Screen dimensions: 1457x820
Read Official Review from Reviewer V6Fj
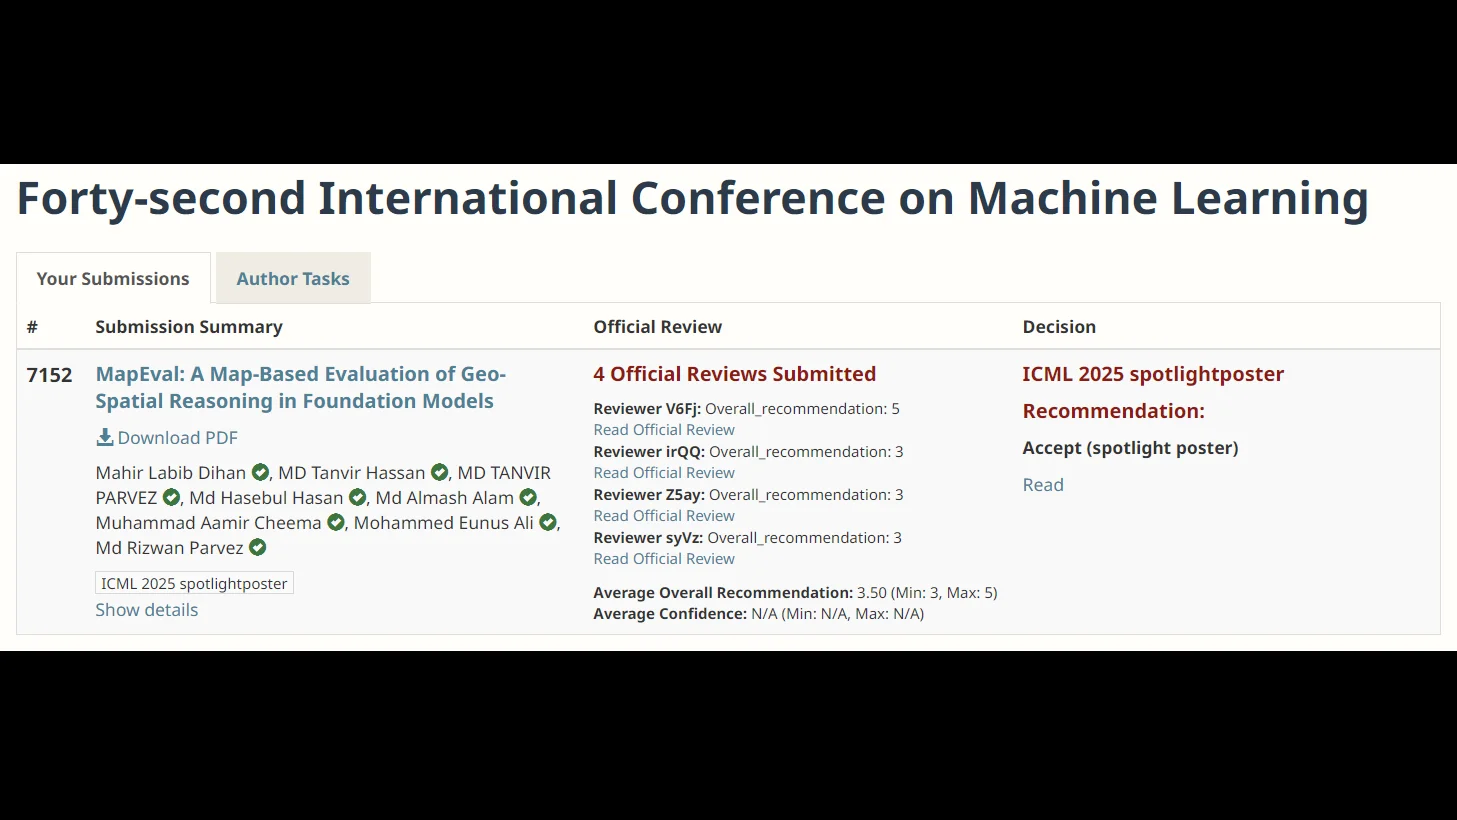coord(664,430)
